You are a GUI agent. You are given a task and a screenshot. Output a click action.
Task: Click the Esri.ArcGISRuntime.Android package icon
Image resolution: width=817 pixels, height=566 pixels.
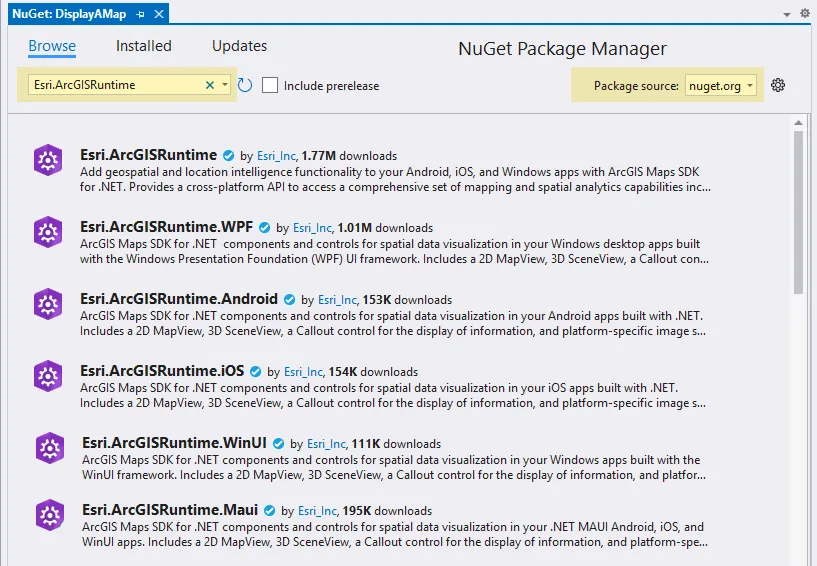click(48, 304)
